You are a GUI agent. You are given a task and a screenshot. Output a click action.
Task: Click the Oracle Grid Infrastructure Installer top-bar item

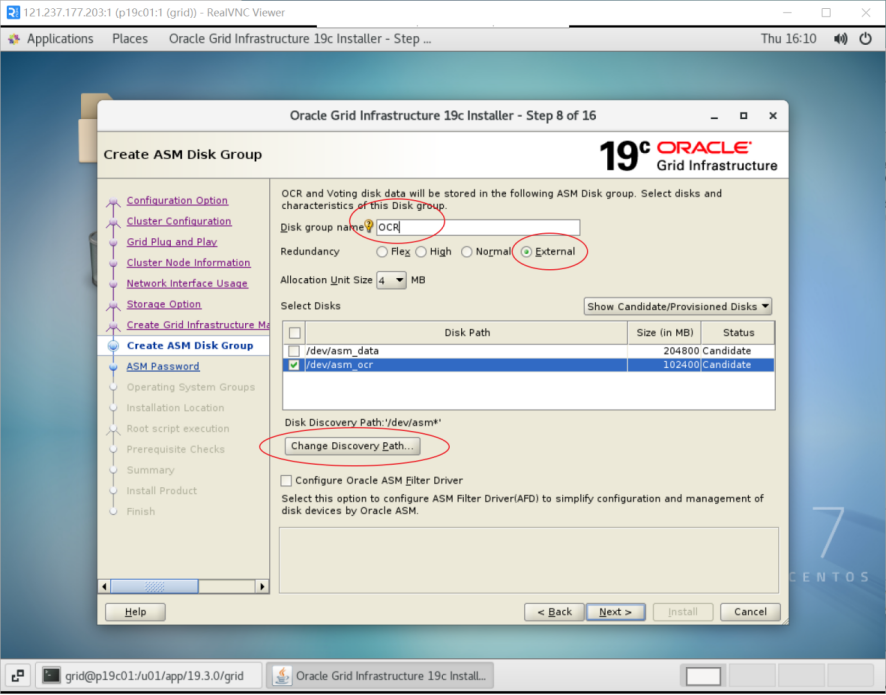300,39
